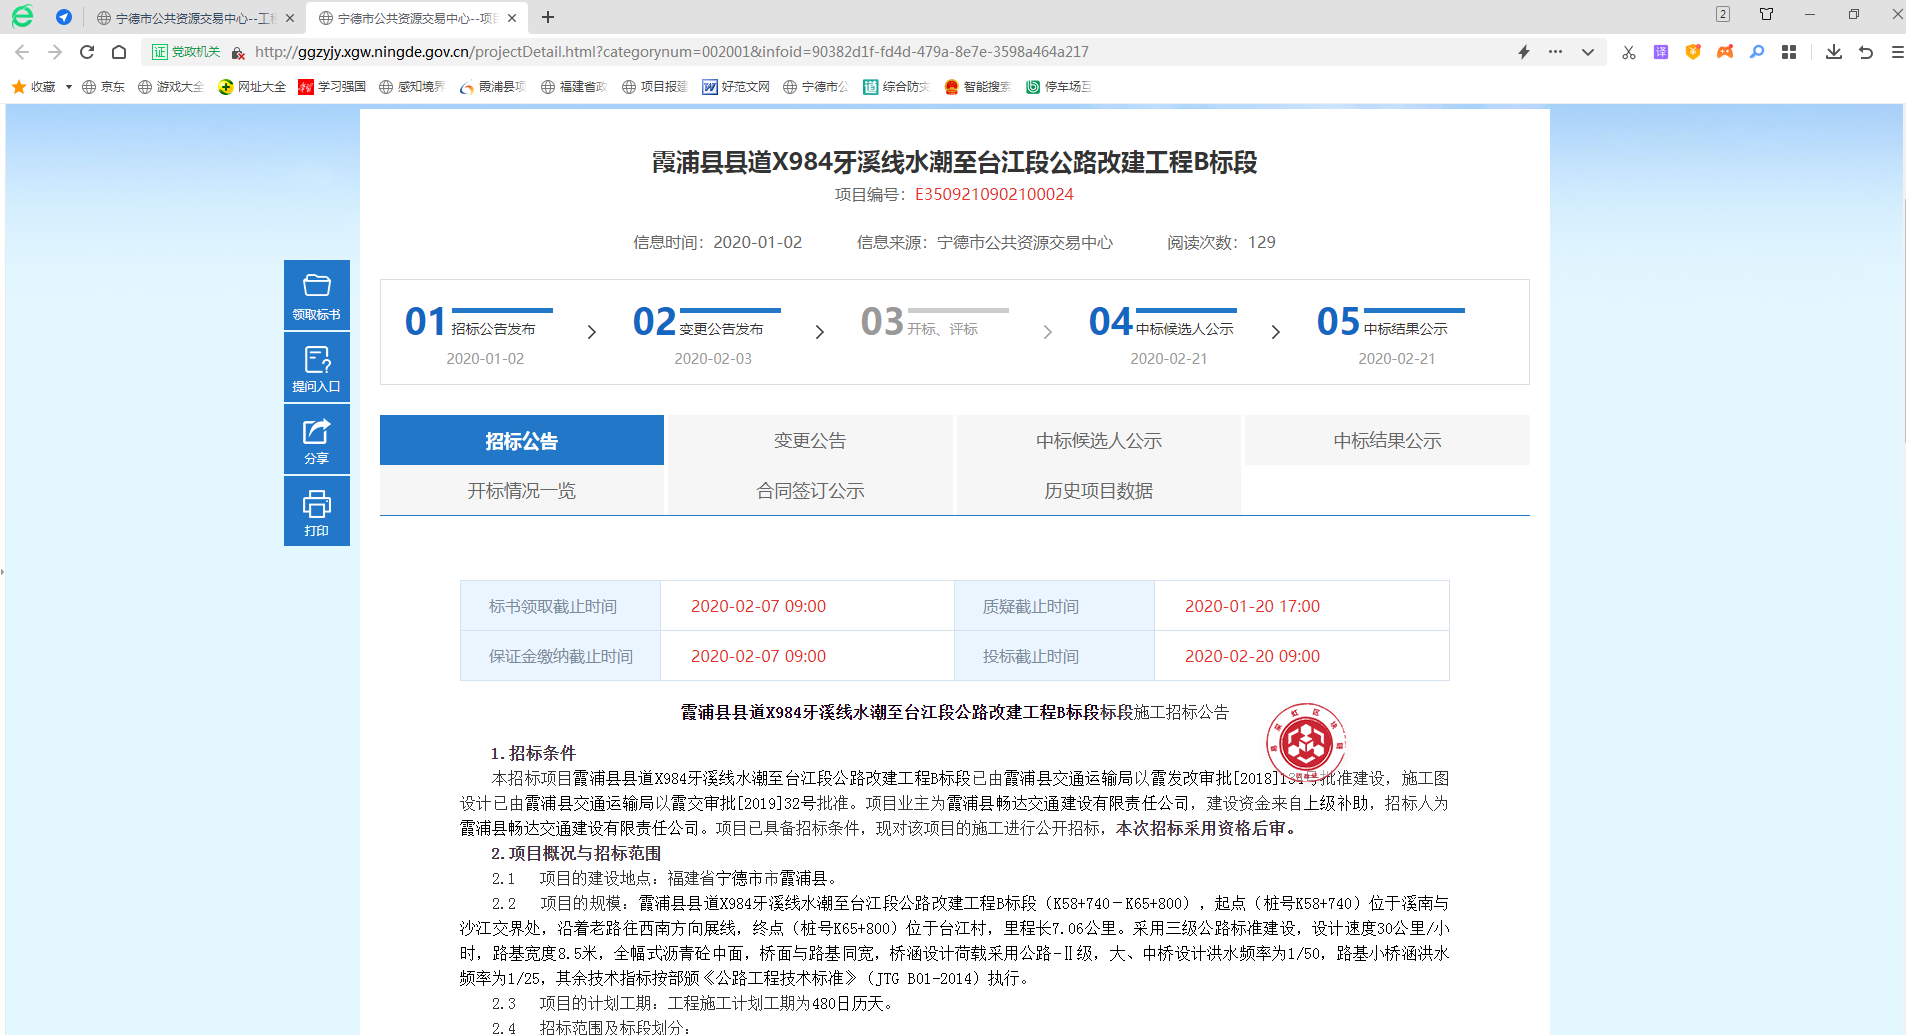This screenshot has width=1906, height=1035.
Task: Expand the address bar dropdown chevron
Action: click(1588, 52)
